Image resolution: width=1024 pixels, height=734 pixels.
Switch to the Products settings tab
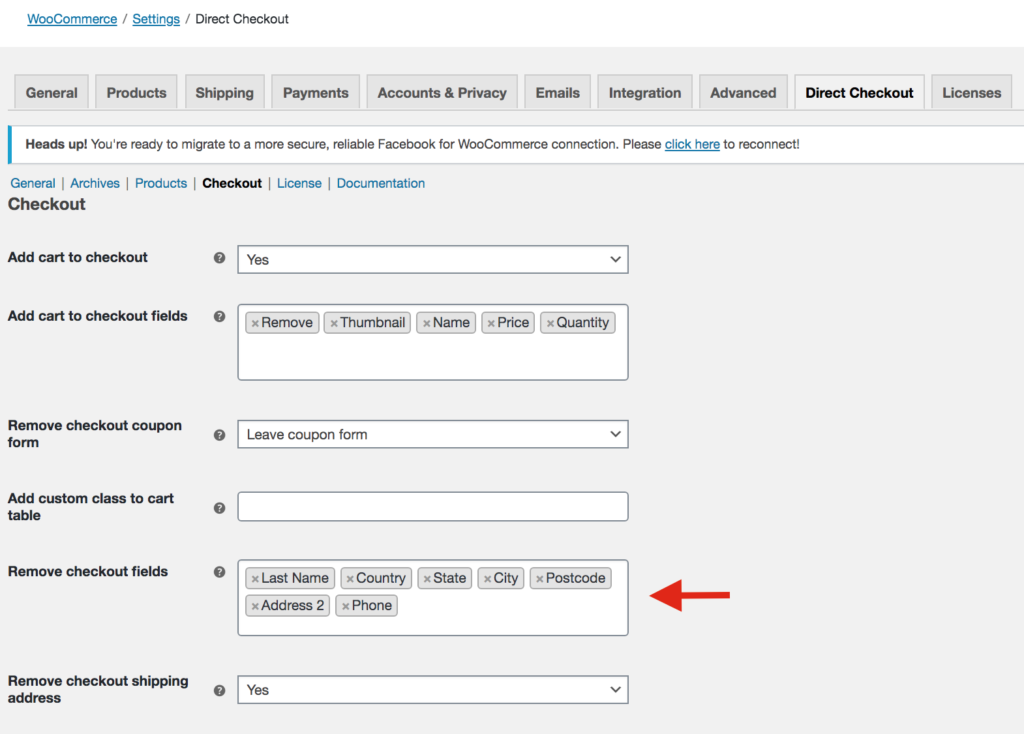click(x=136, y=93)
